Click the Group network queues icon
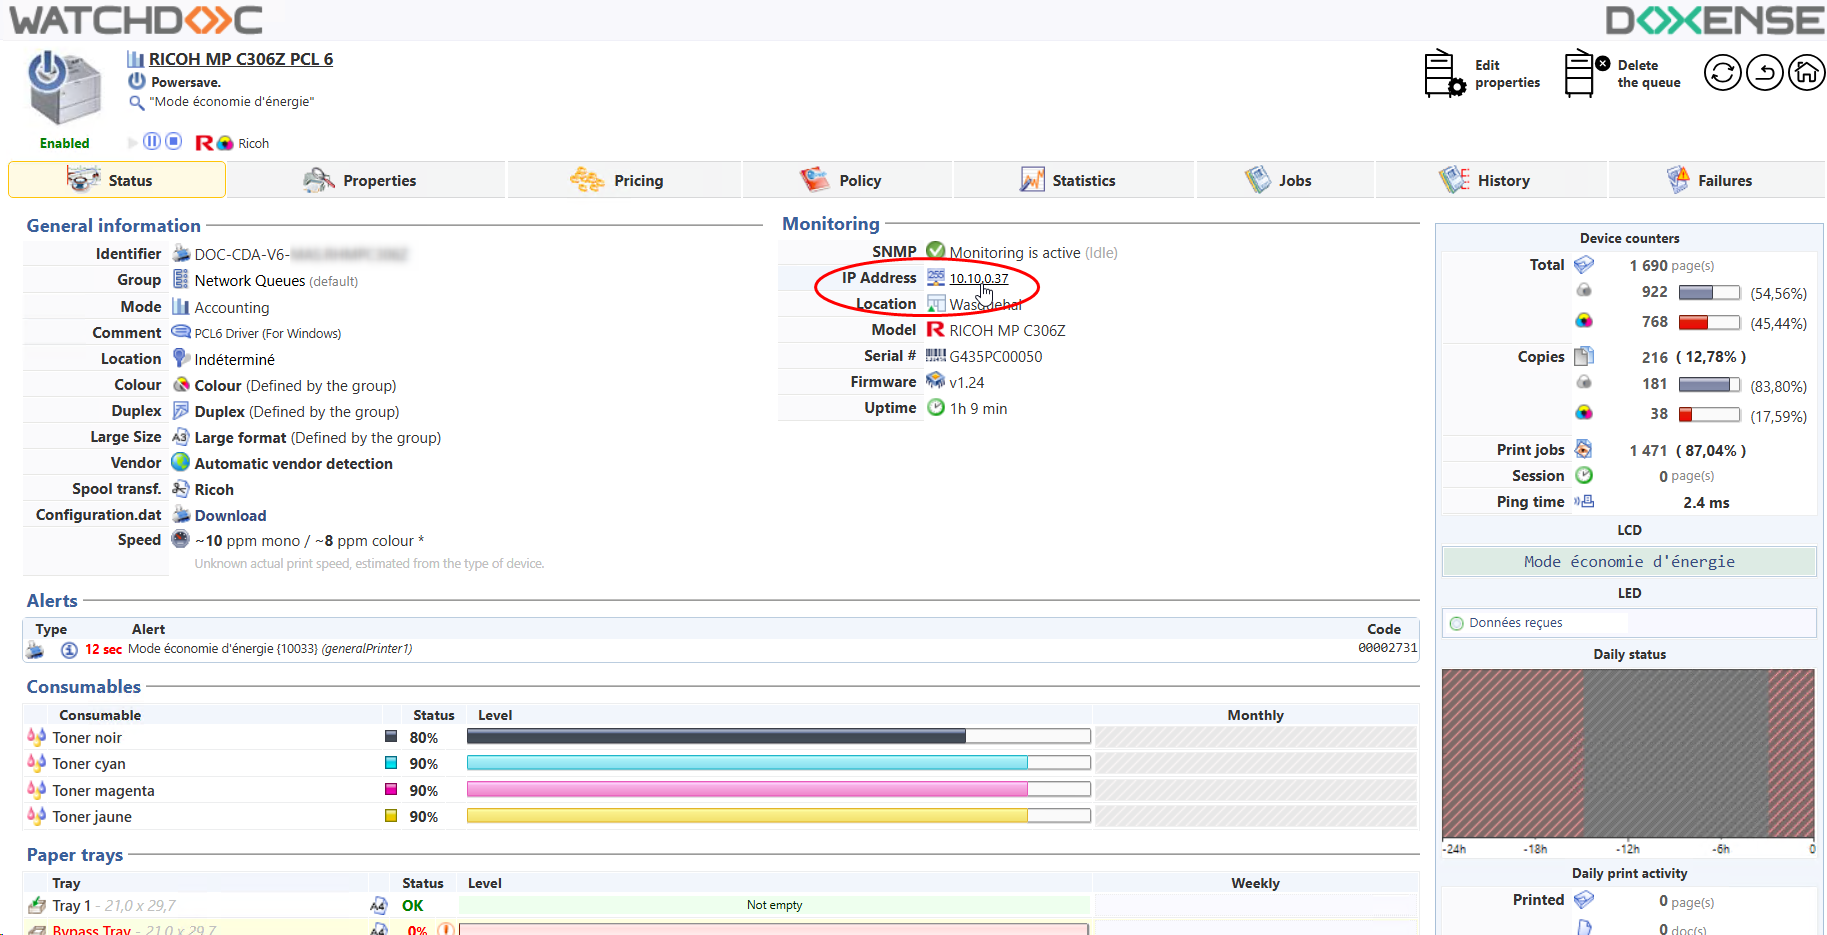 (x=181, y=279)
